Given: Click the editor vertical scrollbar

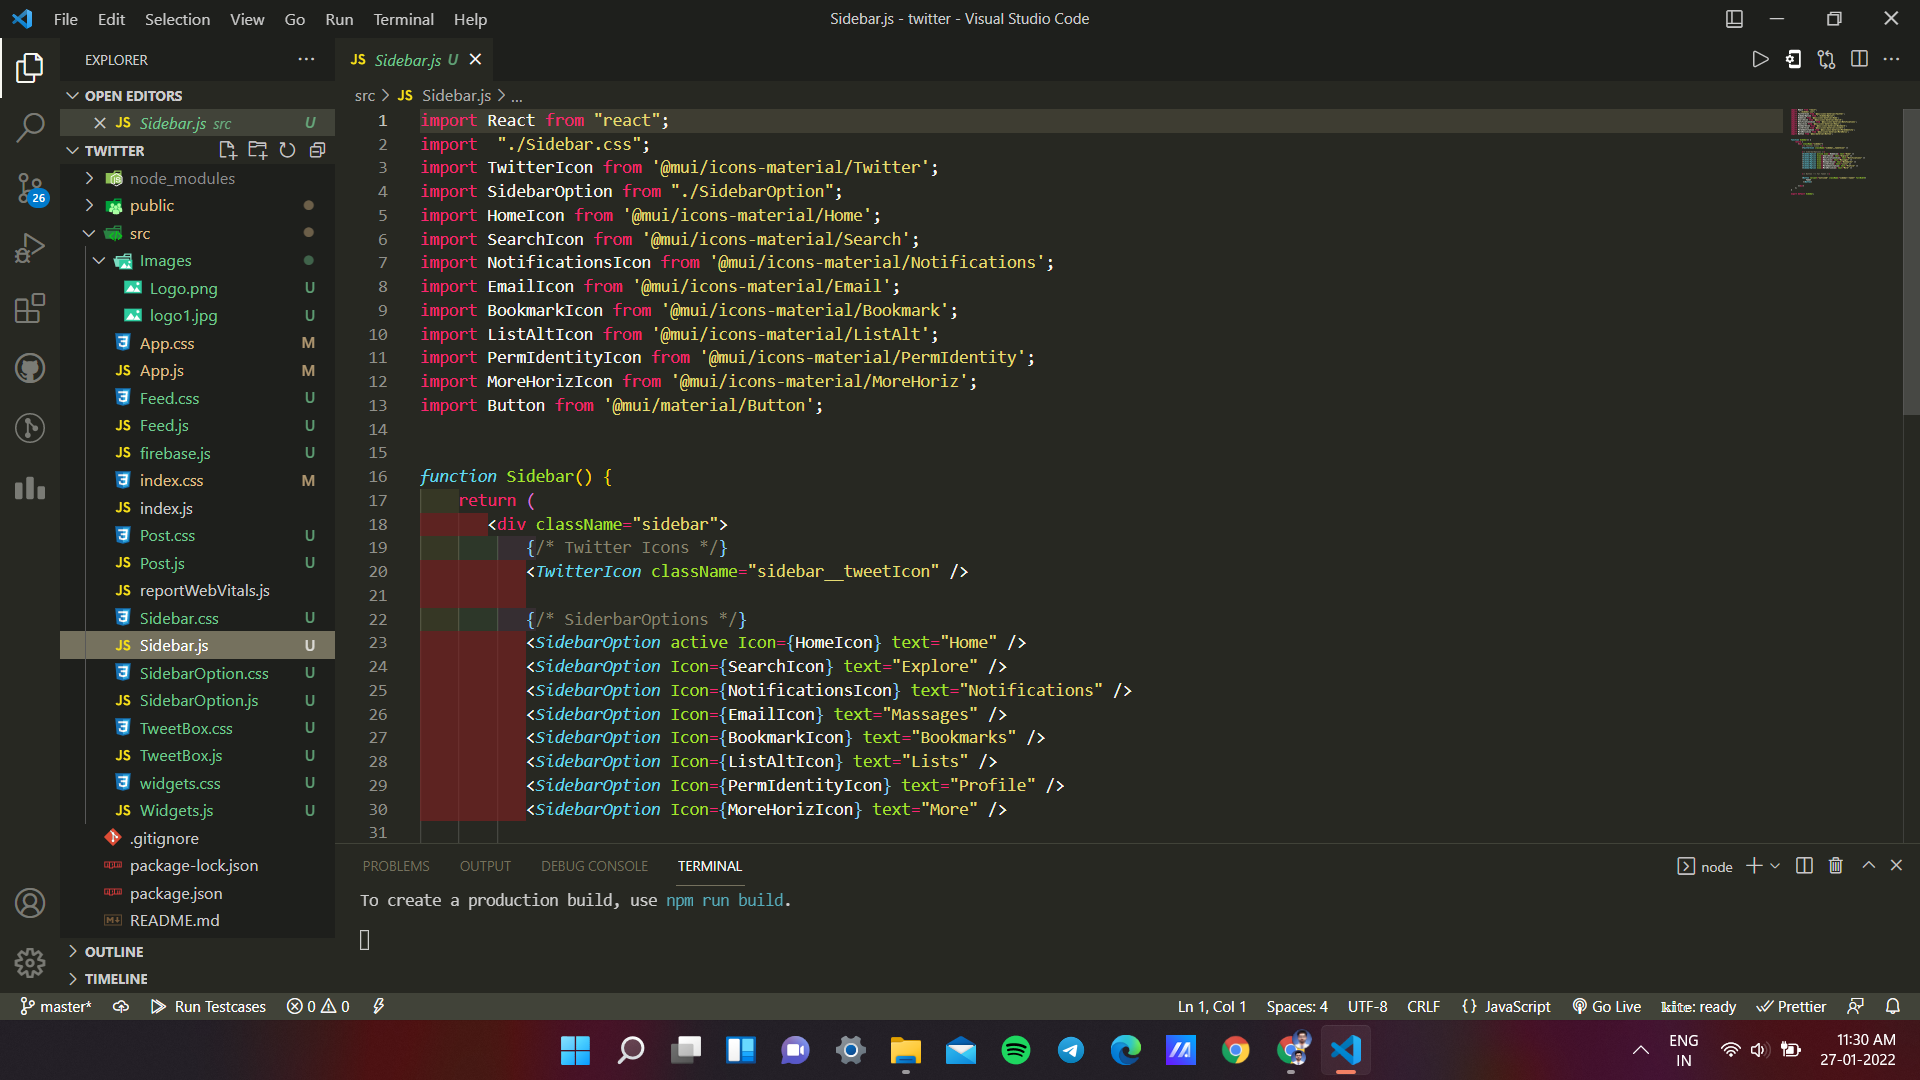Looking at the screenshot, I should [1911, 262].
